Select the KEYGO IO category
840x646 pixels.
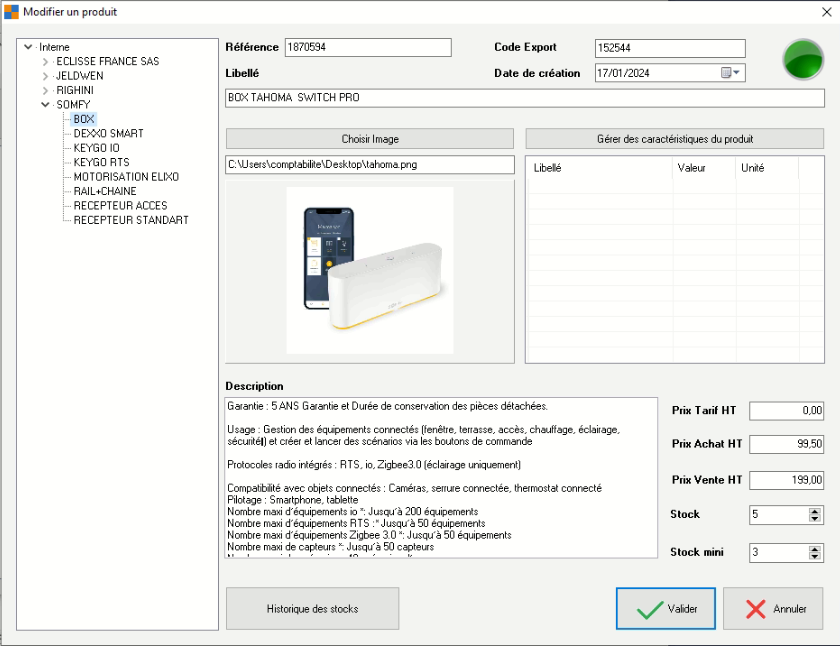(x=96, y=148)
